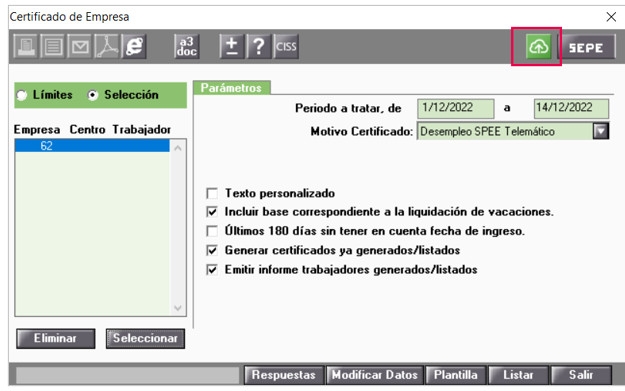
Task: Click the Respuestas button
Action: [x=284, y=375]
